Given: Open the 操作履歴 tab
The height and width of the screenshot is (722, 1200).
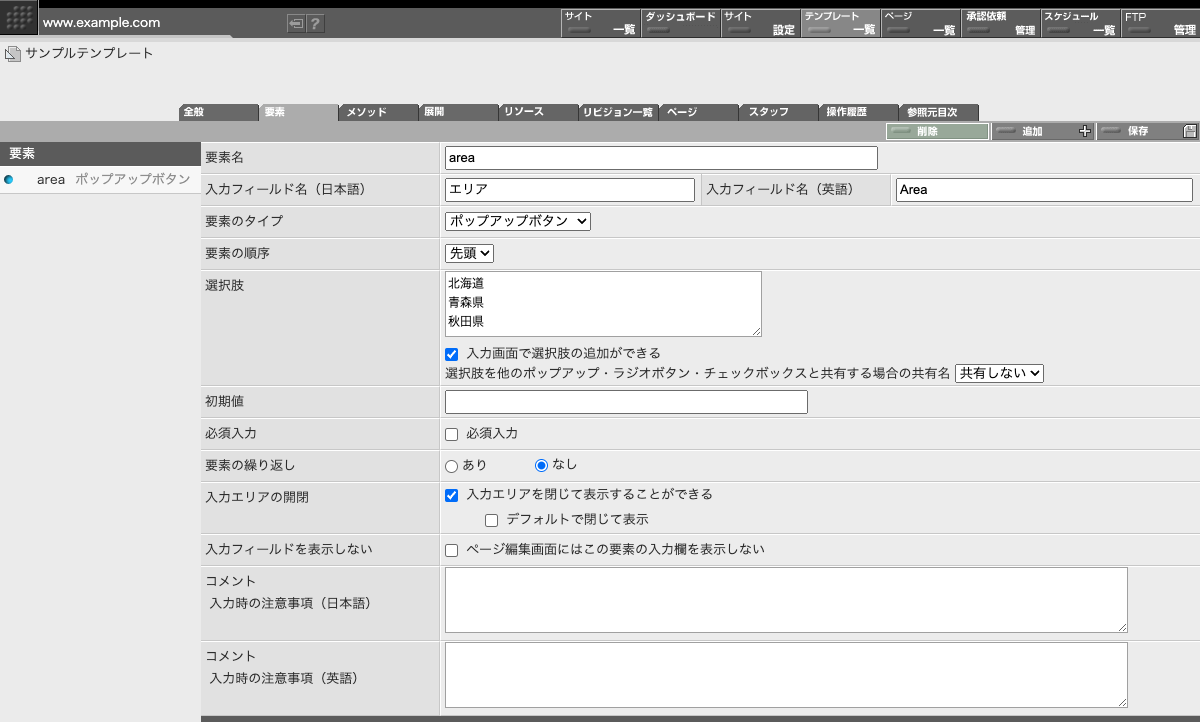Looking at the screenshot, I should (859, 112).
